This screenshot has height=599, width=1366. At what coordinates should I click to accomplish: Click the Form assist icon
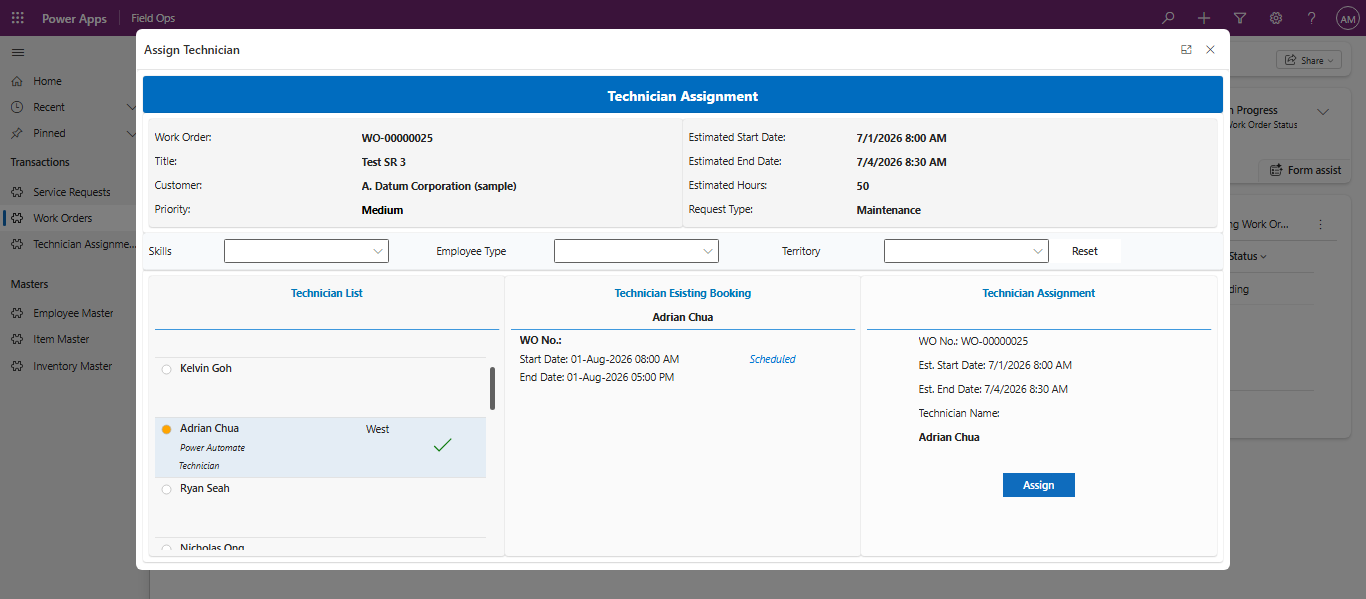pos(1276,170)
